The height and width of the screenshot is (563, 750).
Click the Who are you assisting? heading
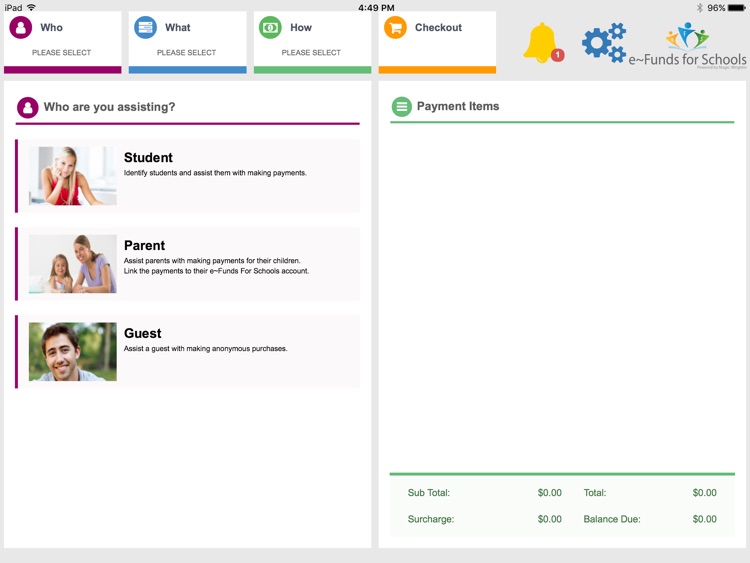pyautogui.click(x=110, y=107)
